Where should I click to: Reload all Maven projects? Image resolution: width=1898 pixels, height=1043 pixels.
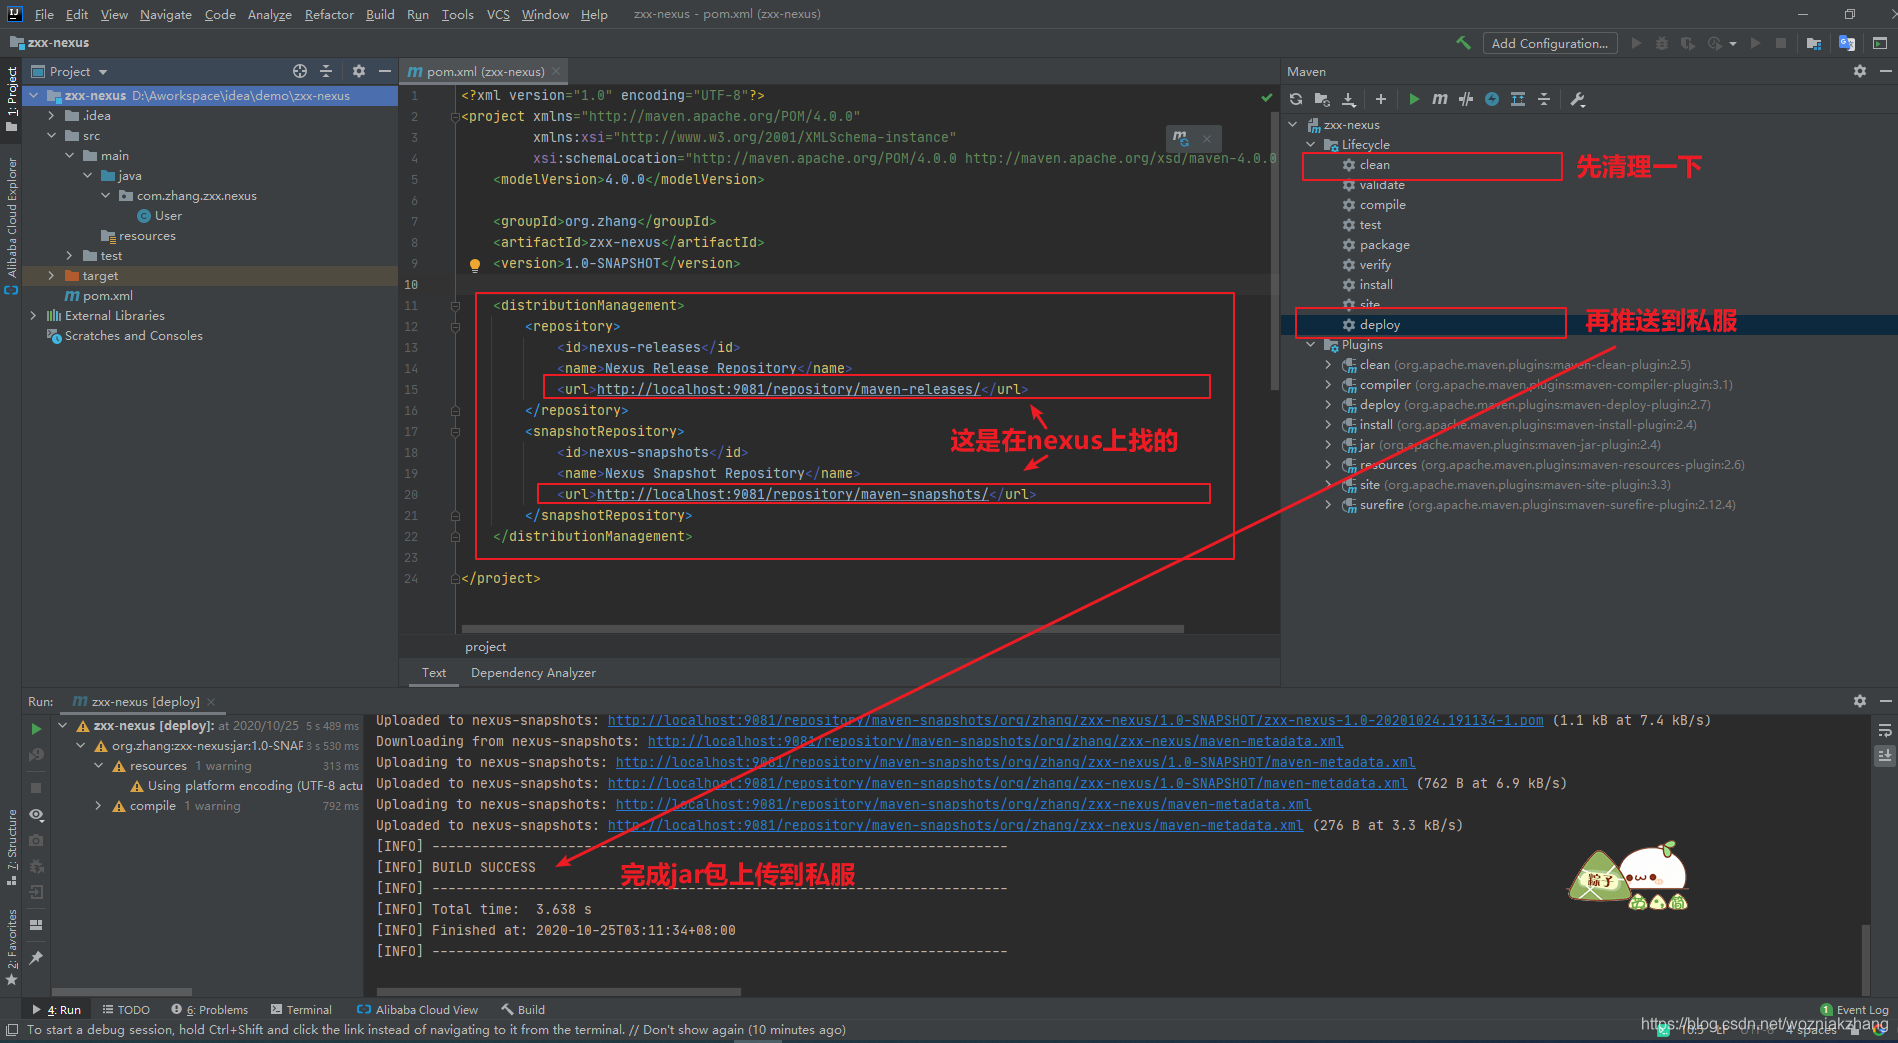(1296, 99)
